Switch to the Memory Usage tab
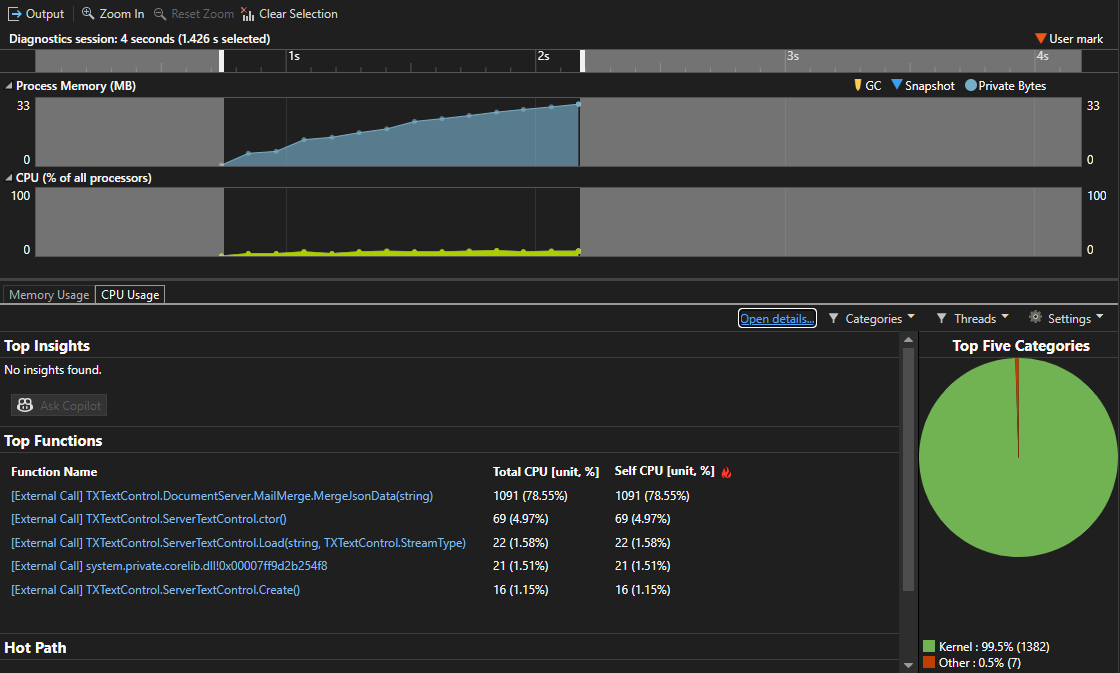 point(48,294)
